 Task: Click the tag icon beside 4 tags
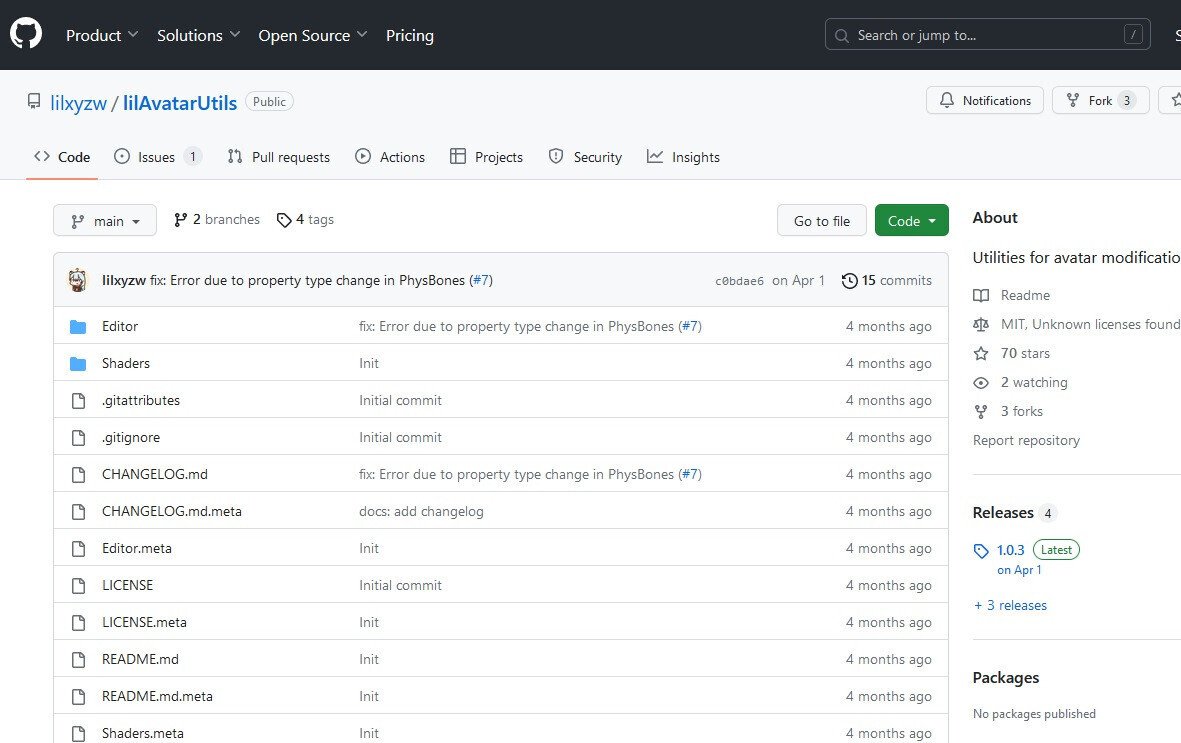pyautogui.click(x=284, y=220)
